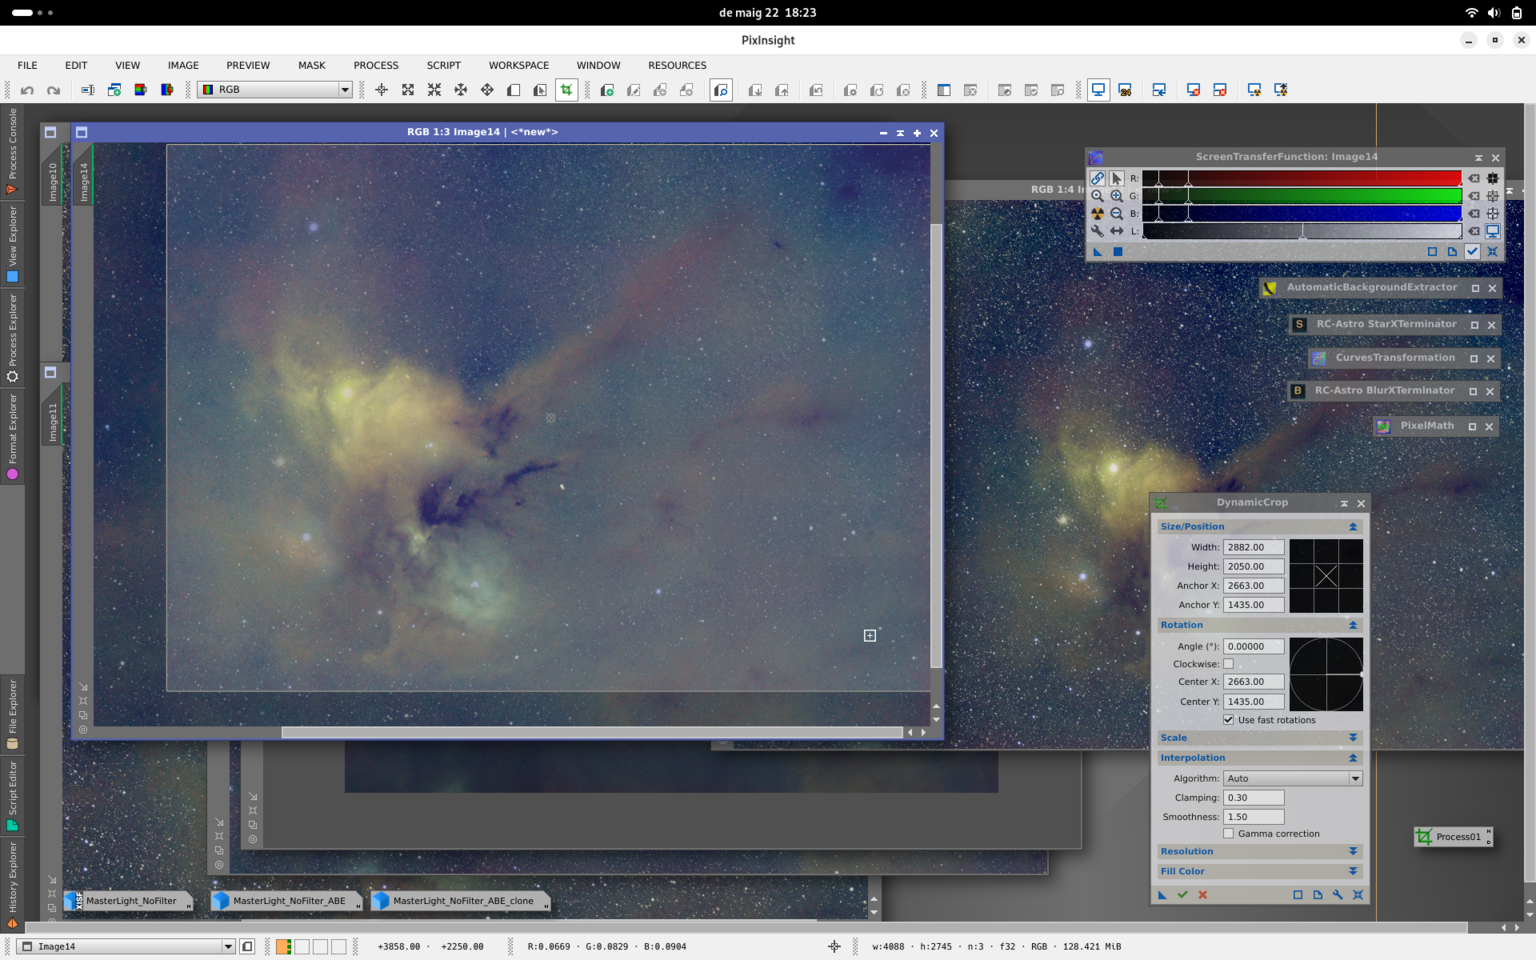
Task: Click the L channel midtones slider
Action: coord(1302,232)
